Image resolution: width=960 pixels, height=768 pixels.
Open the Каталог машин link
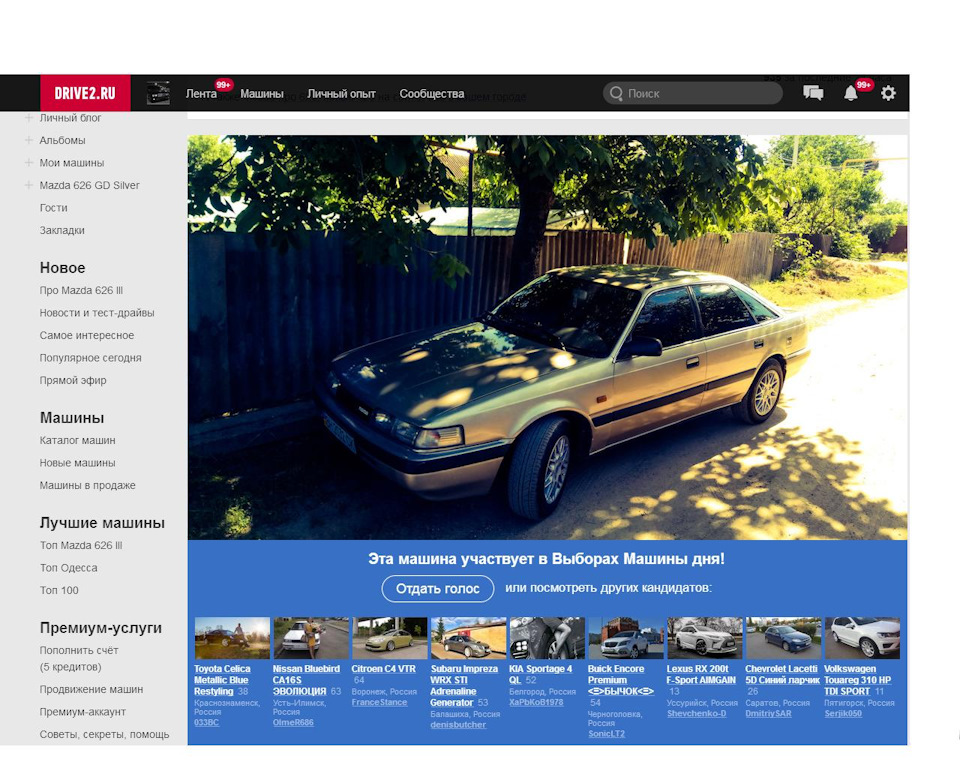(x=78, y=440)
